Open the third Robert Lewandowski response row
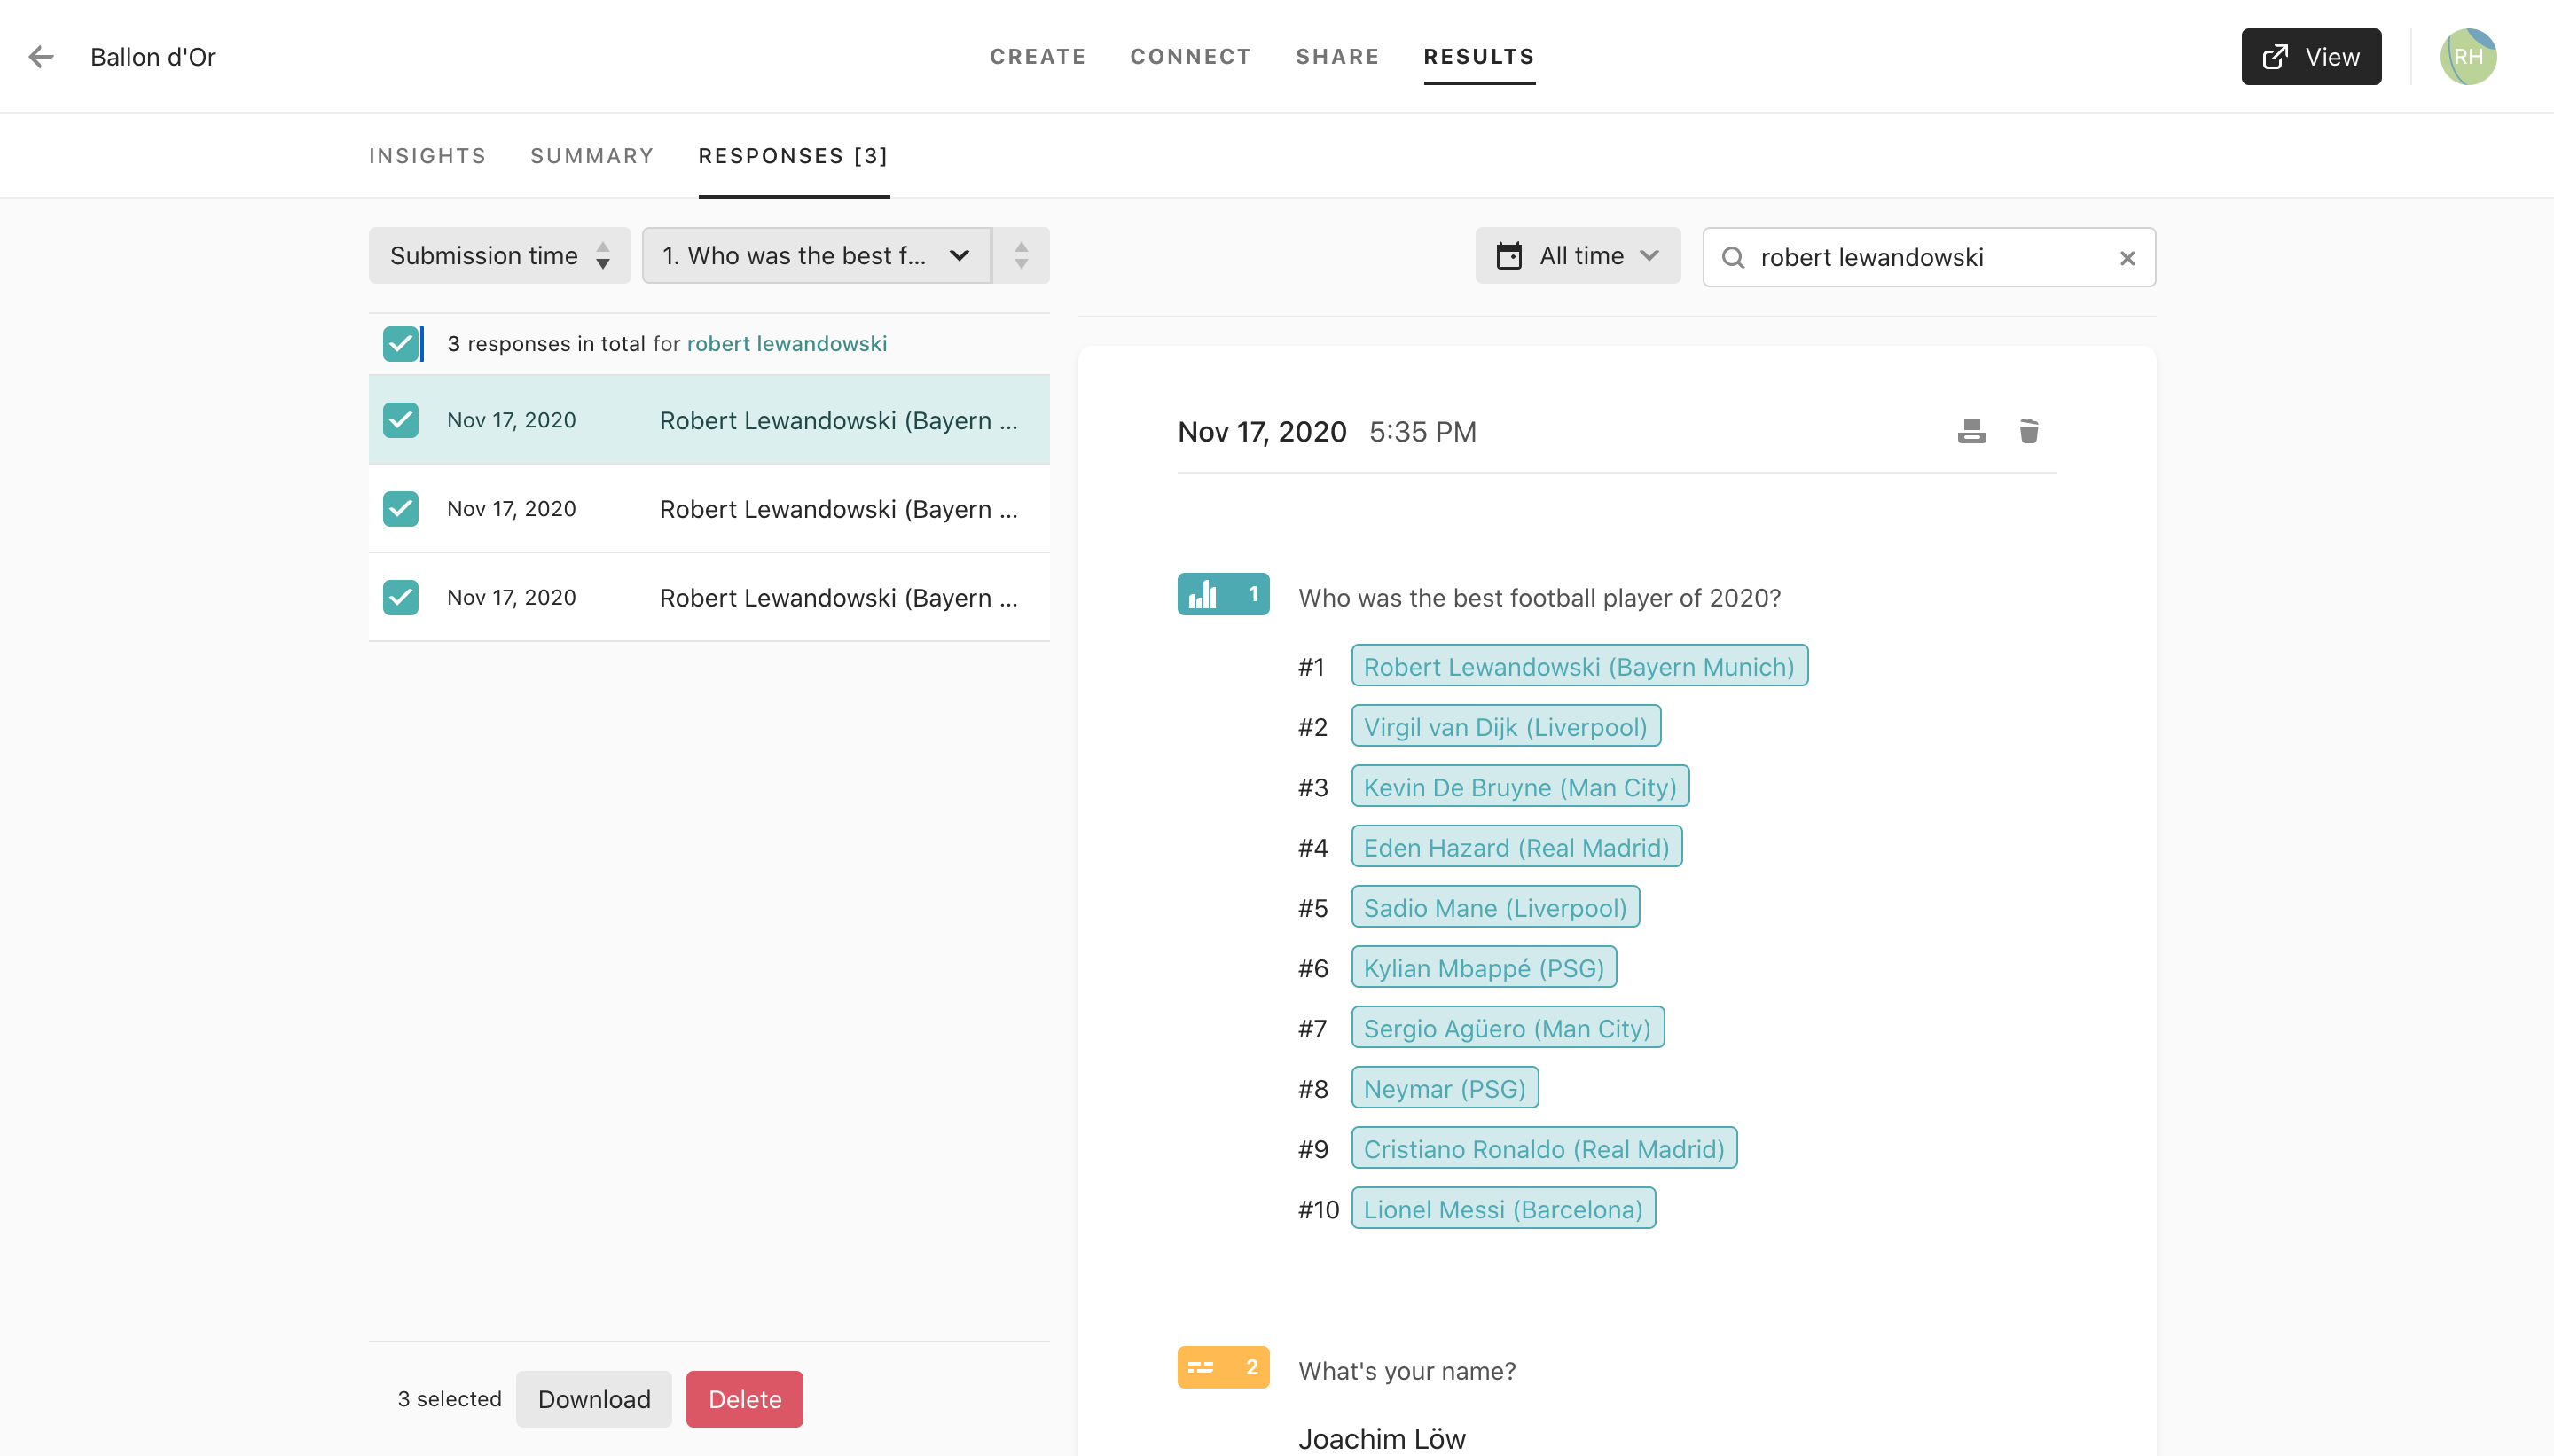2554x1456 pixels. [709, 597]
